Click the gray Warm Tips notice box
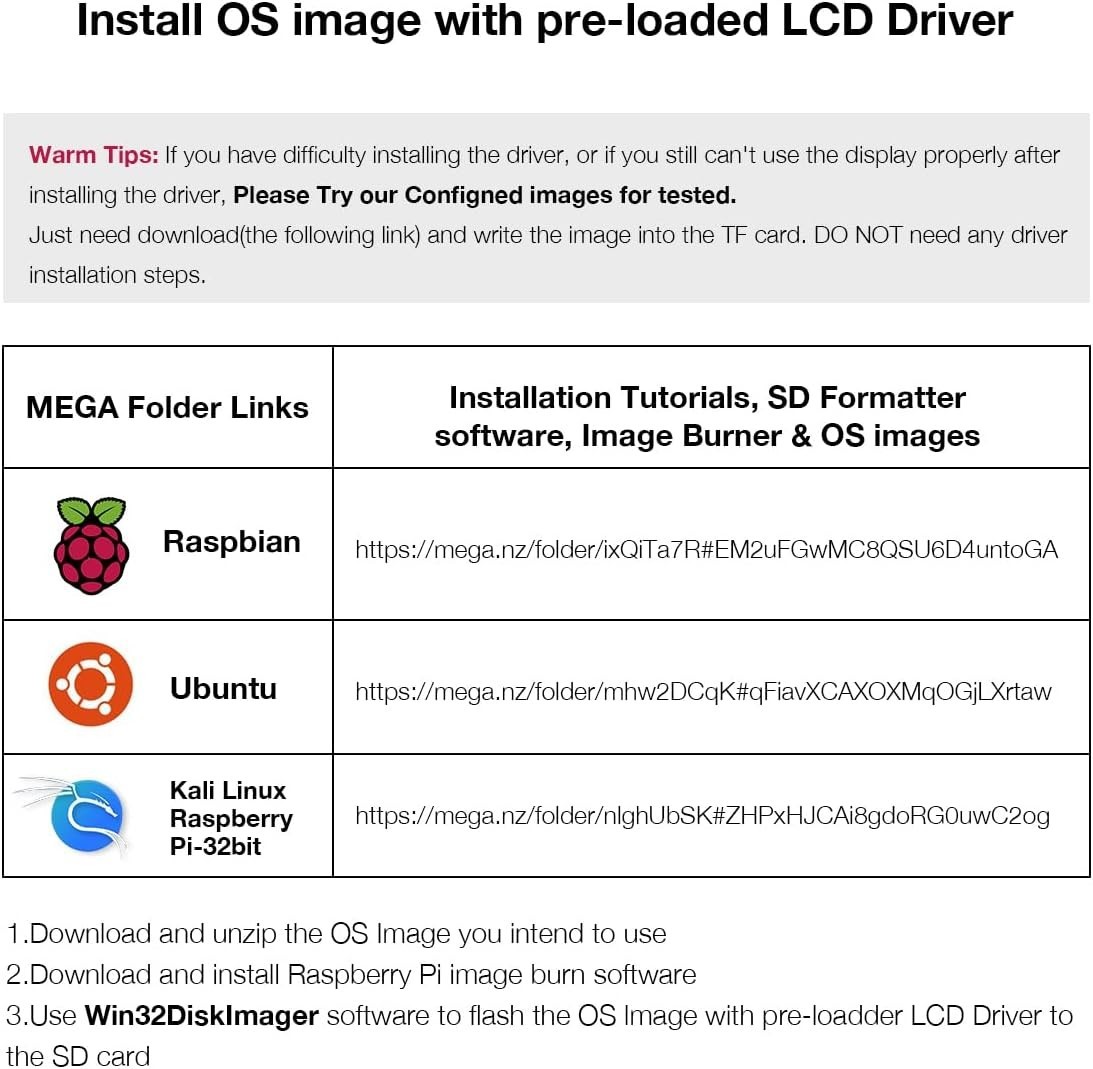 [x=546, y=208]
